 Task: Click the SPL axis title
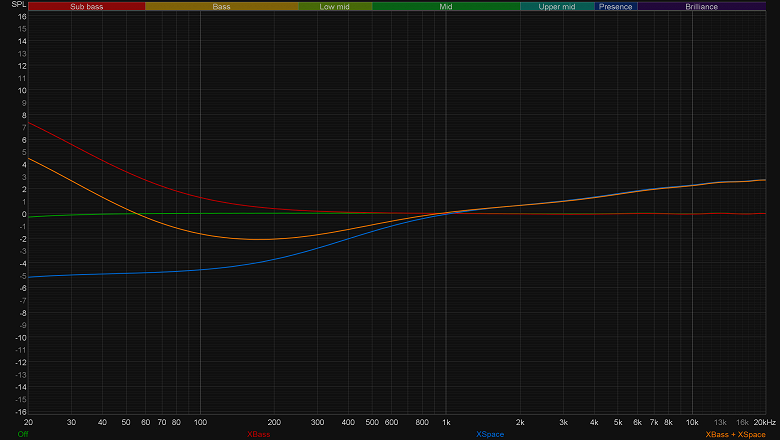coord(18,4)
